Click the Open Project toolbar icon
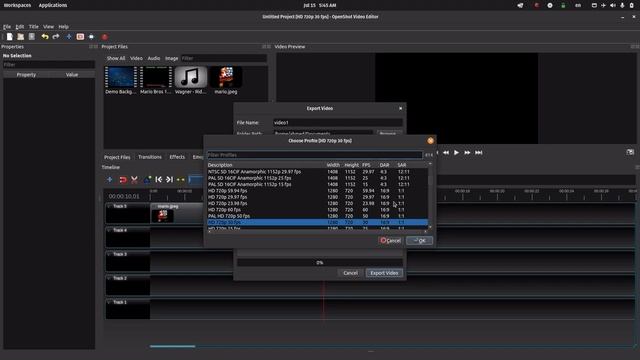640x360 pixels. coord(20,37)
